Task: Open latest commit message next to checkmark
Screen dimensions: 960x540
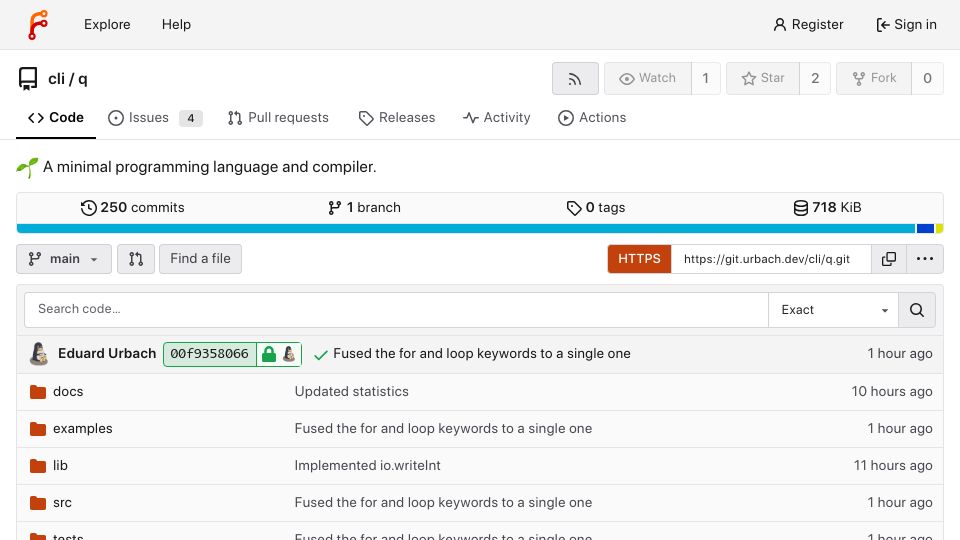Action: (x=482, y=354)
